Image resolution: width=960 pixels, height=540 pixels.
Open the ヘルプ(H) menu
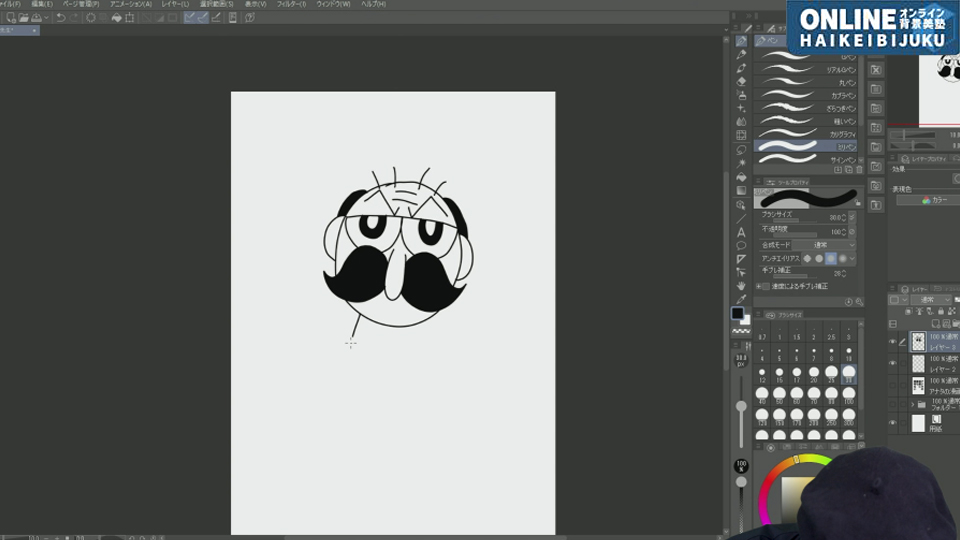pyautogui.click(x=373, y=4)
